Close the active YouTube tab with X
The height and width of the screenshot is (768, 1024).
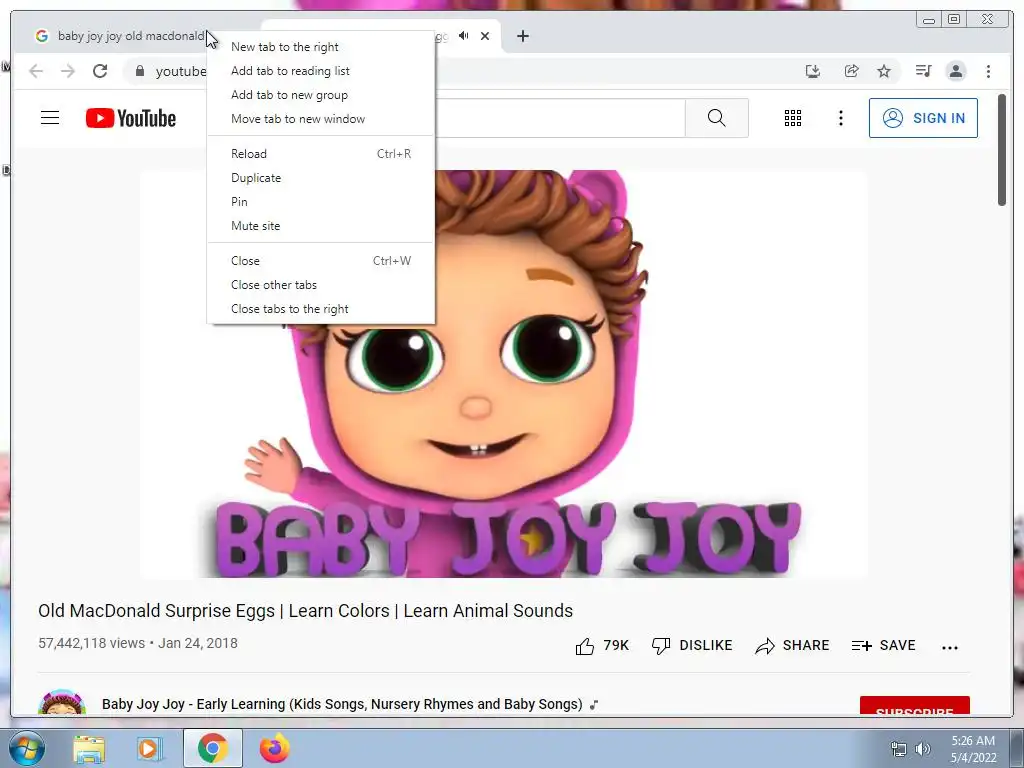(x=485, y=36)
